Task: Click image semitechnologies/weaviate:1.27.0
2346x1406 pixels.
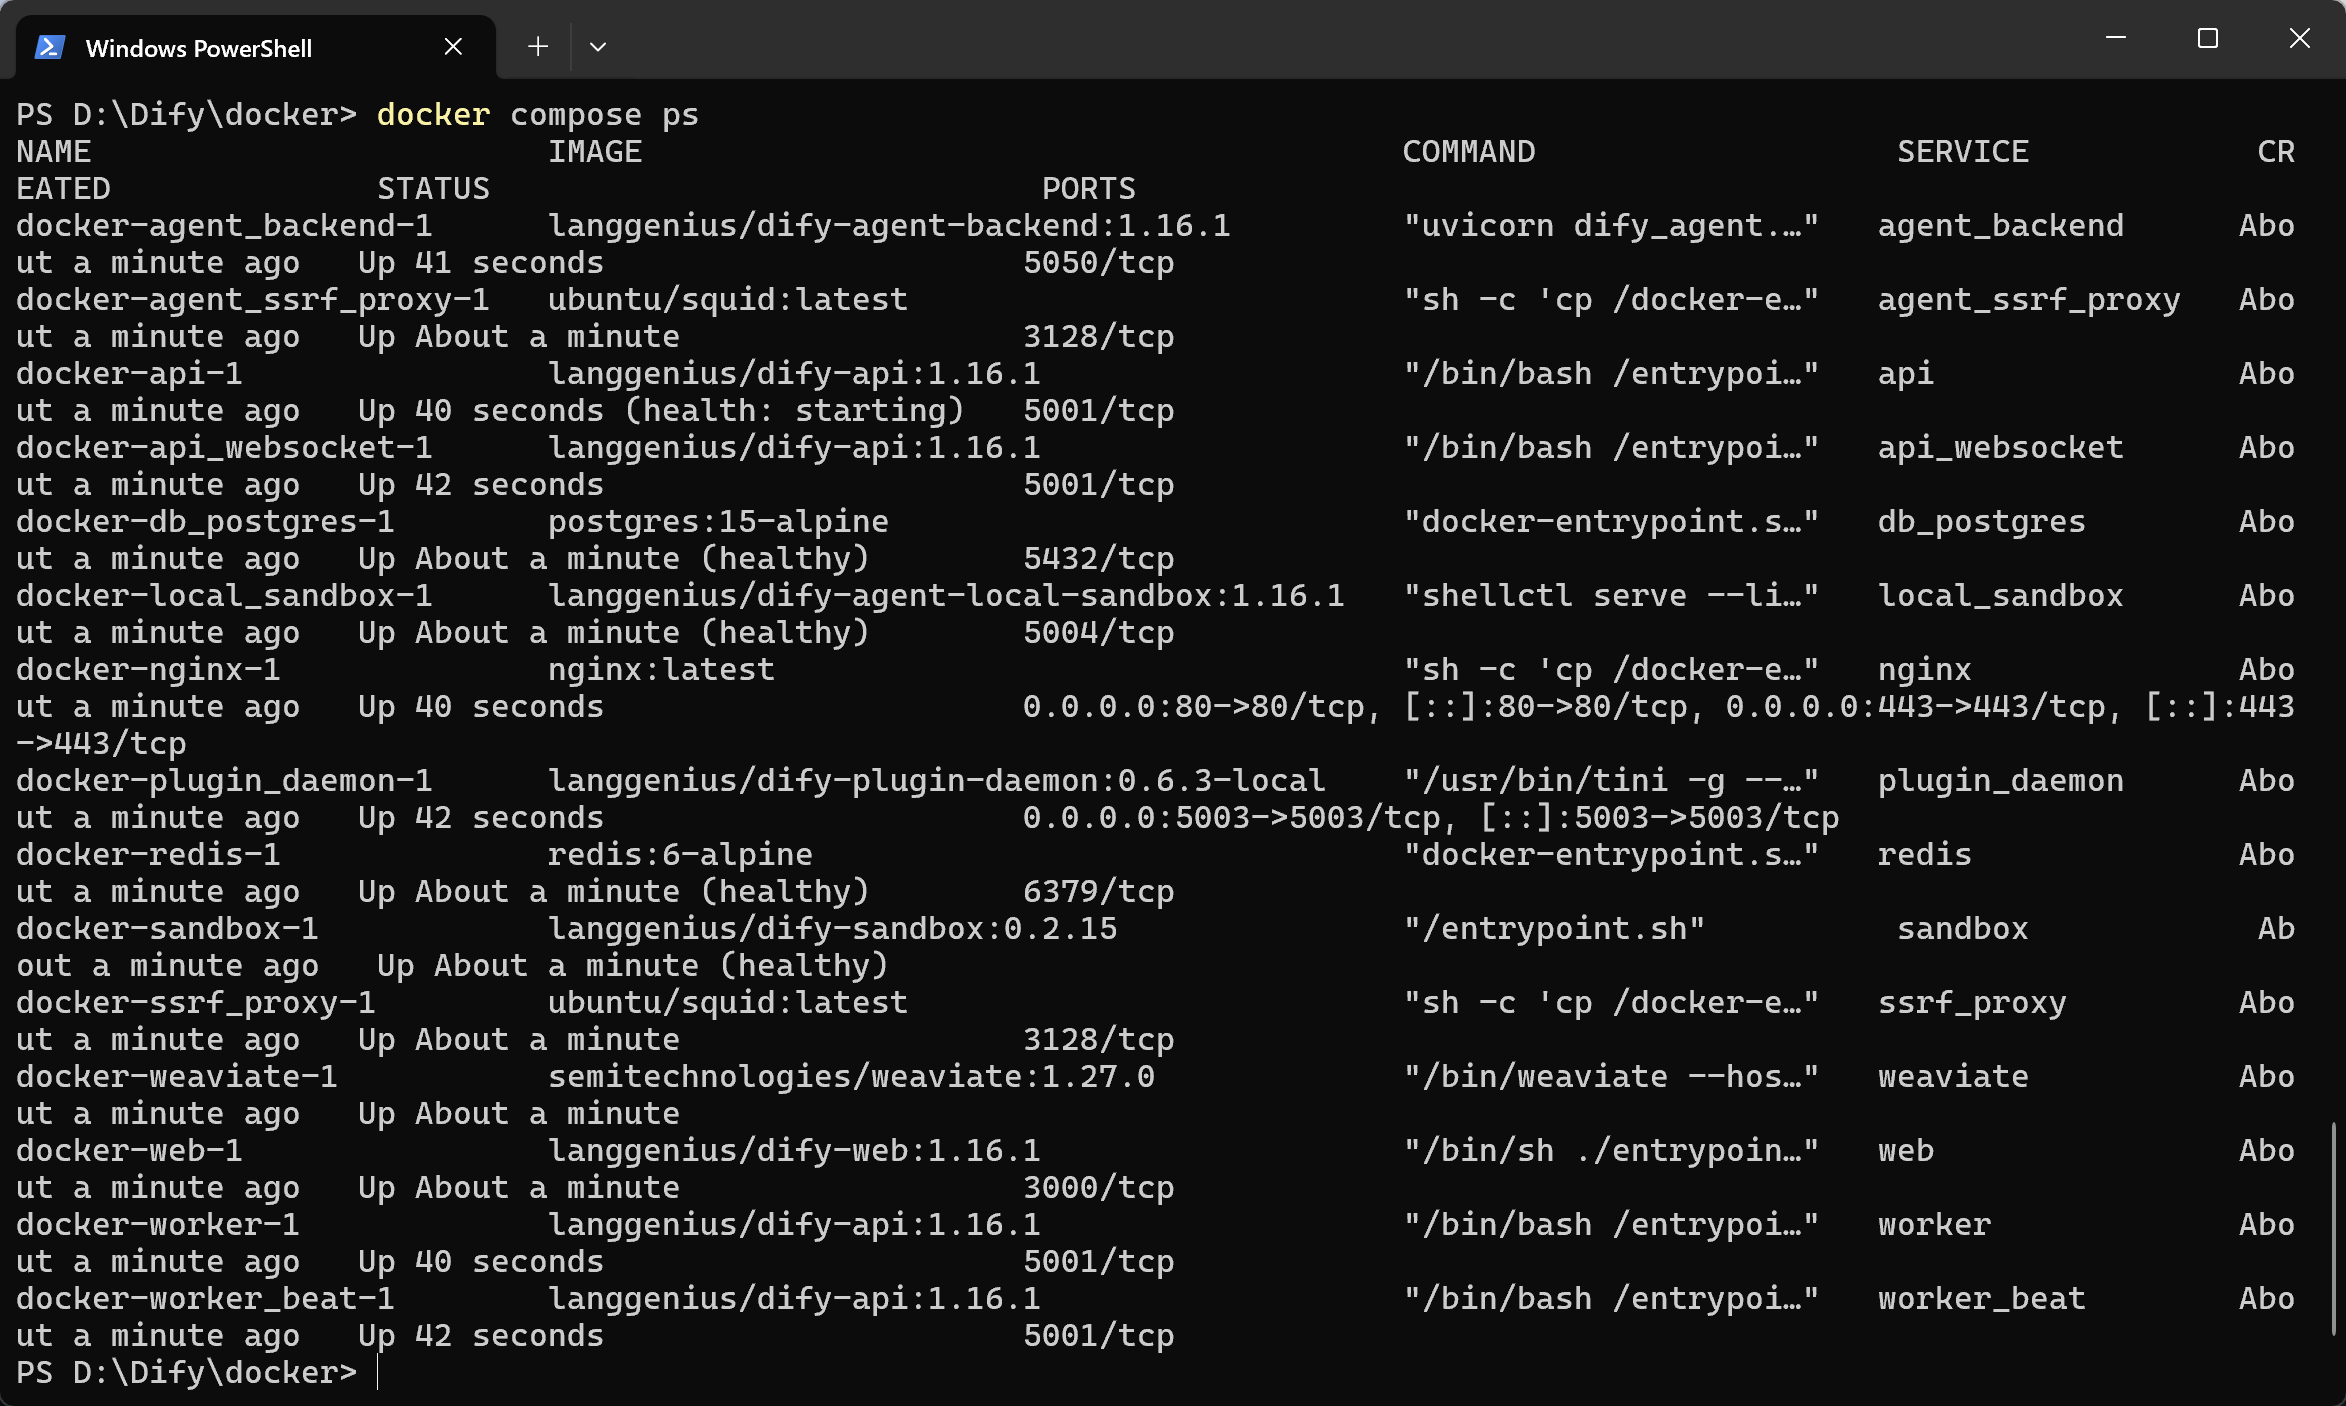Action: [x=852, y=1077]
